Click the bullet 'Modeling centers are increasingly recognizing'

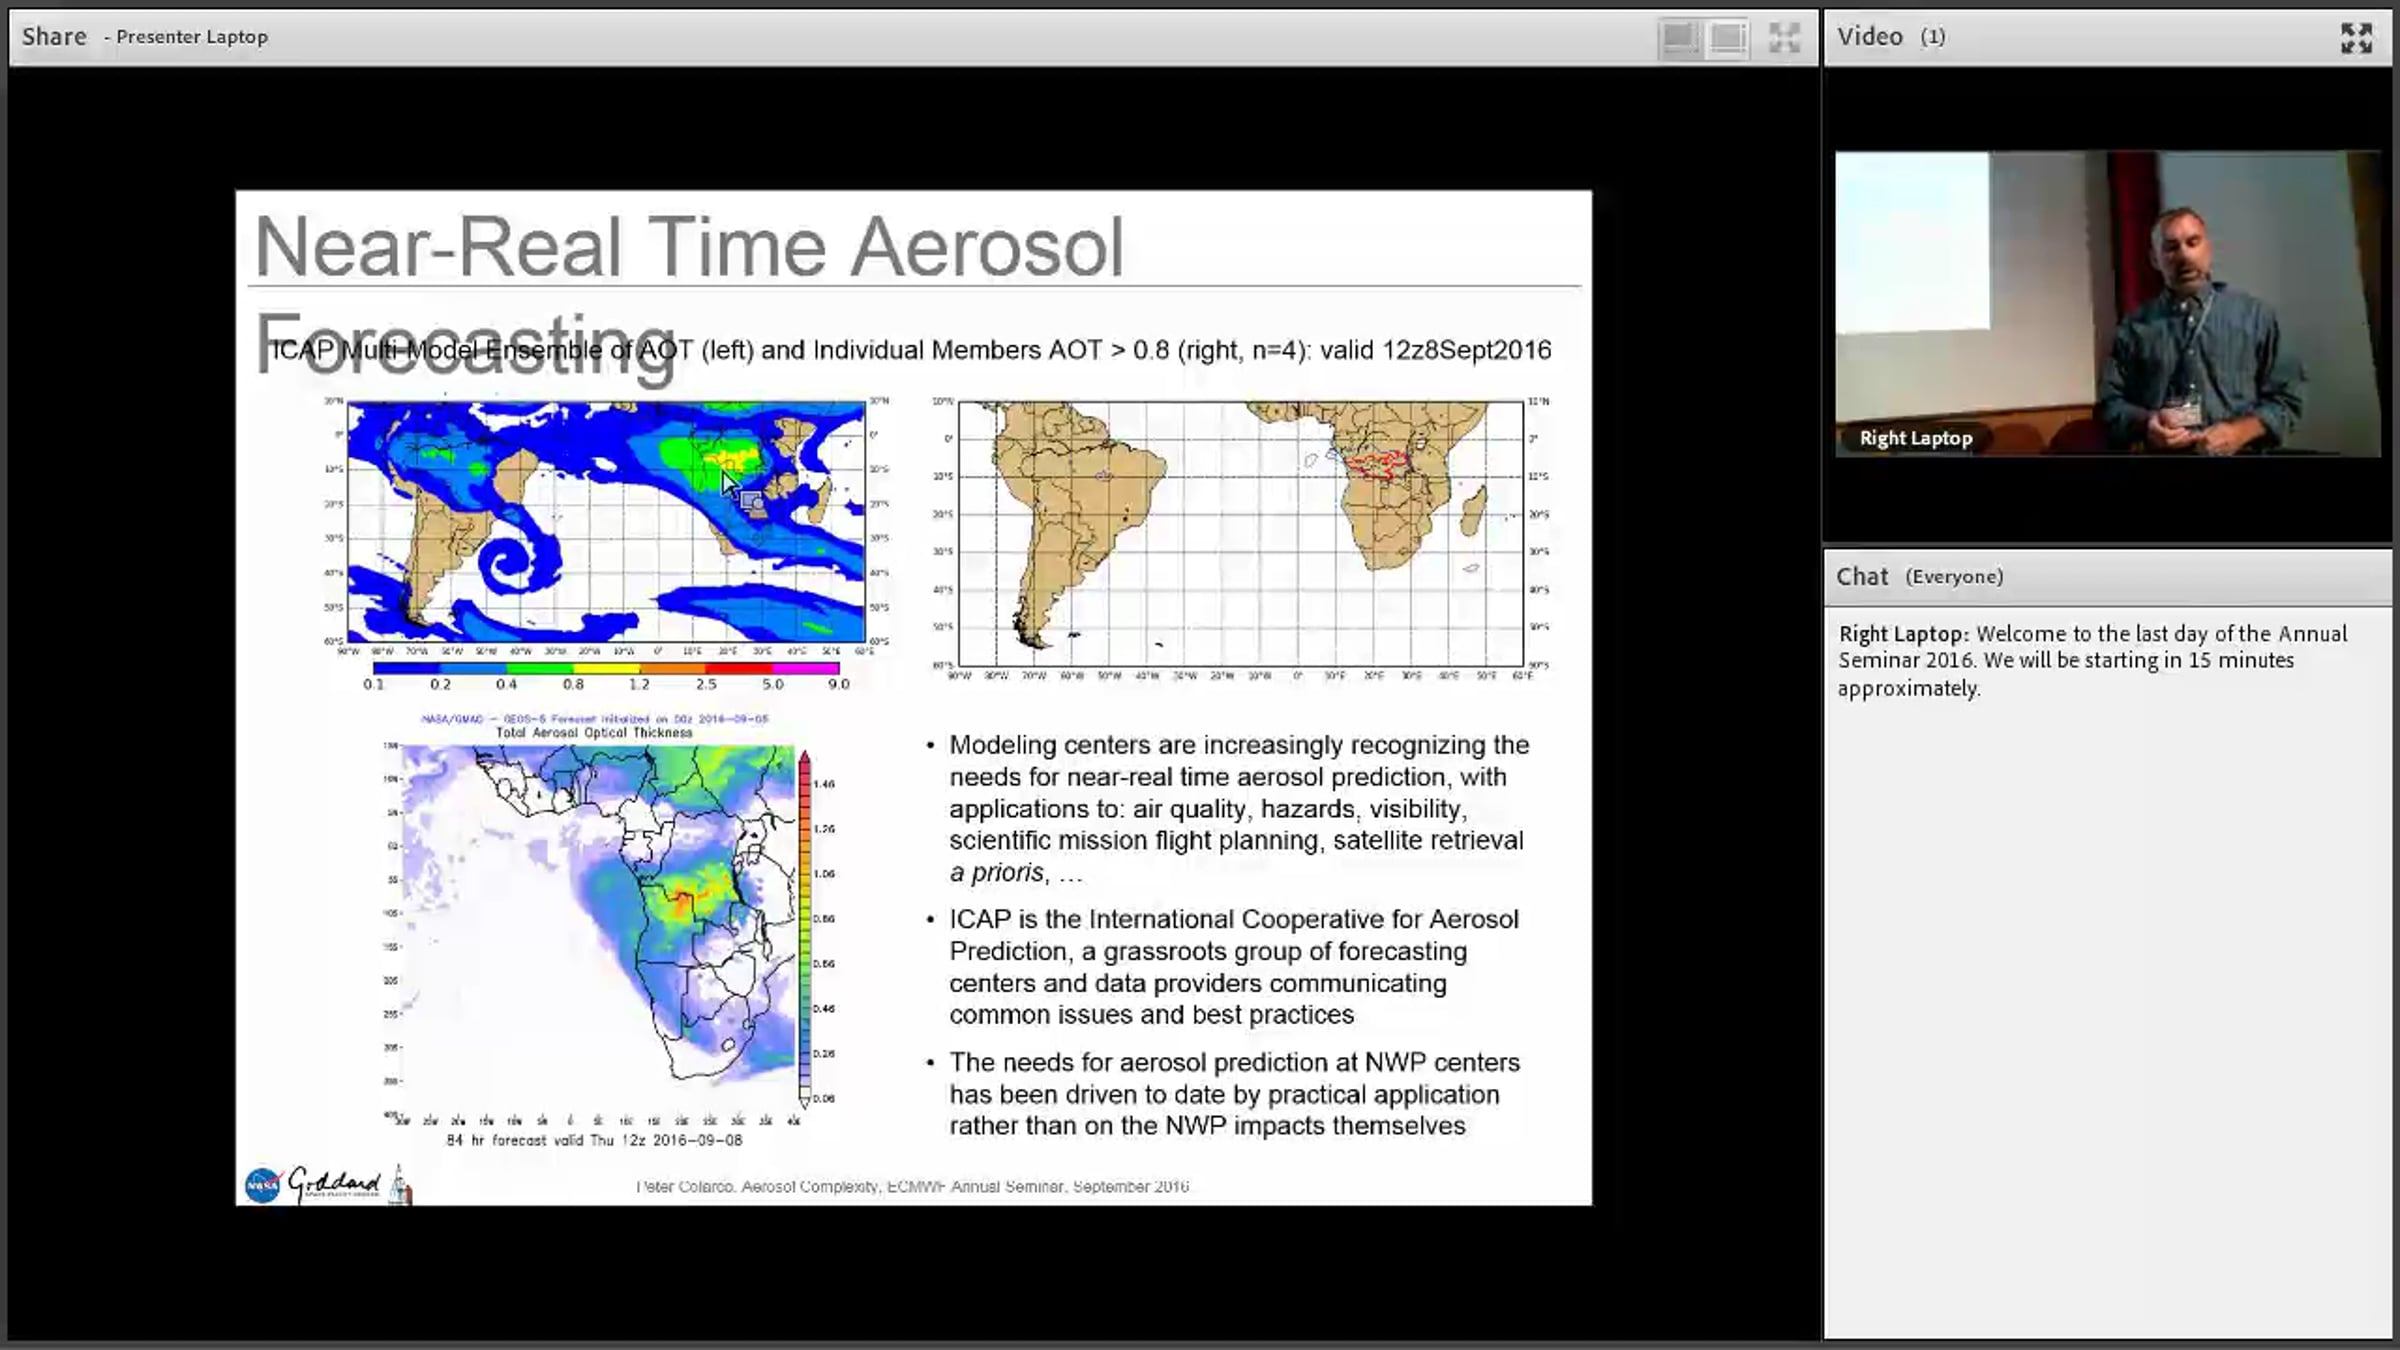tap(1238, 809)
